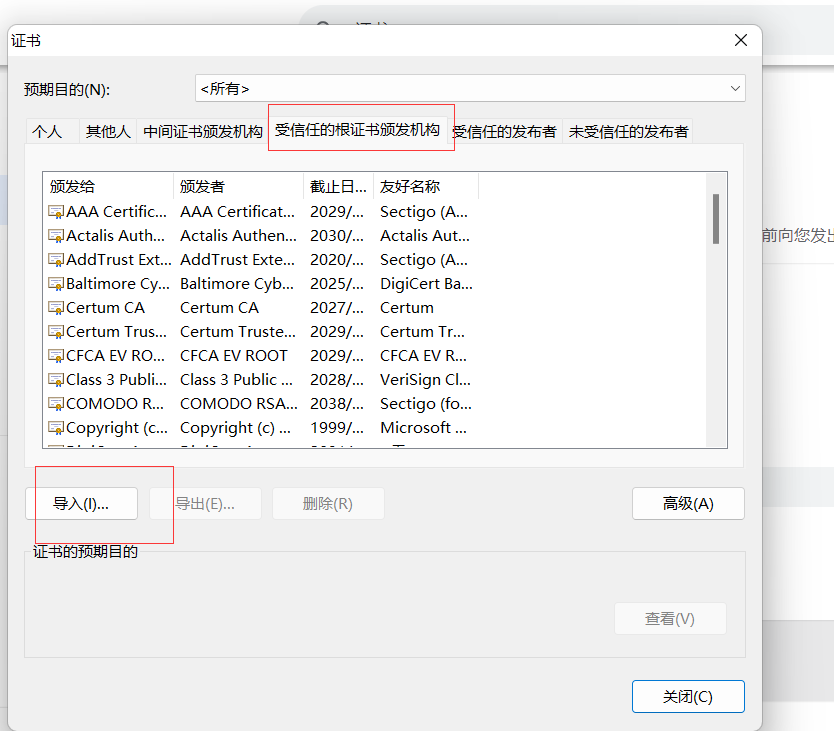Select the CFCA EV RO... certificate icon
The width and height of the screenshot is (834, 731).
point(56,356)
